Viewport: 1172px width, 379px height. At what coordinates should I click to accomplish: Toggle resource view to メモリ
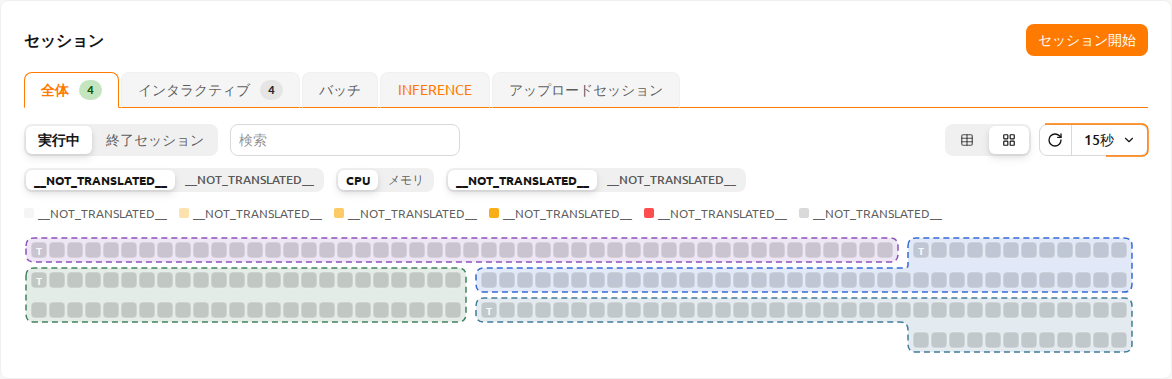point(406,180)
